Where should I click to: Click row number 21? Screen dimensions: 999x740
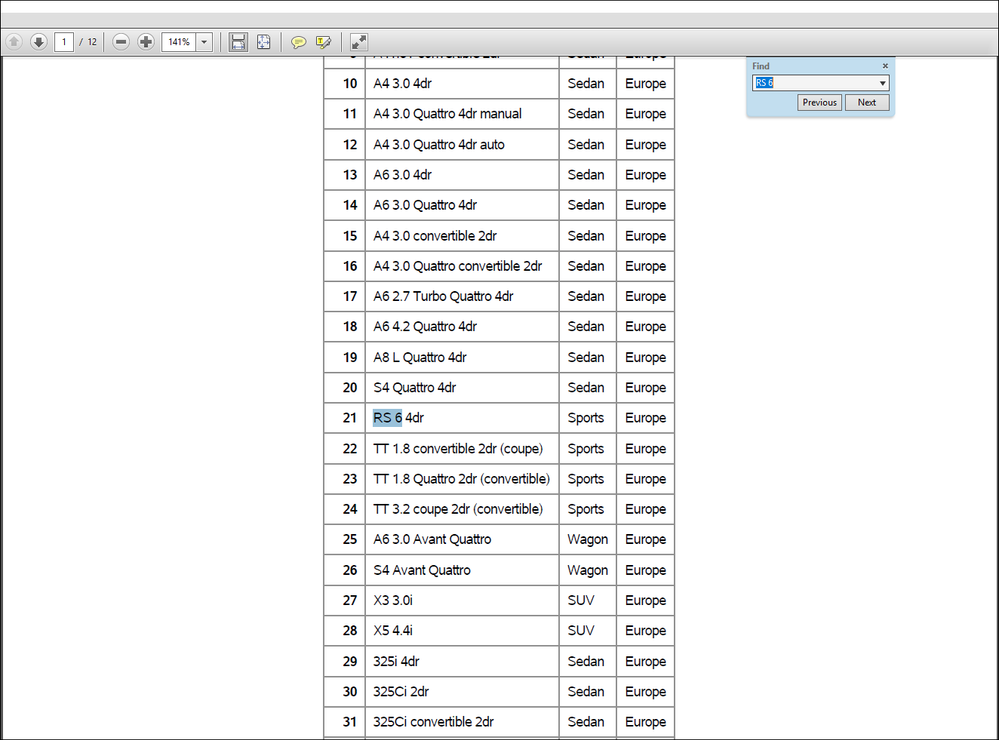[350, 418]
